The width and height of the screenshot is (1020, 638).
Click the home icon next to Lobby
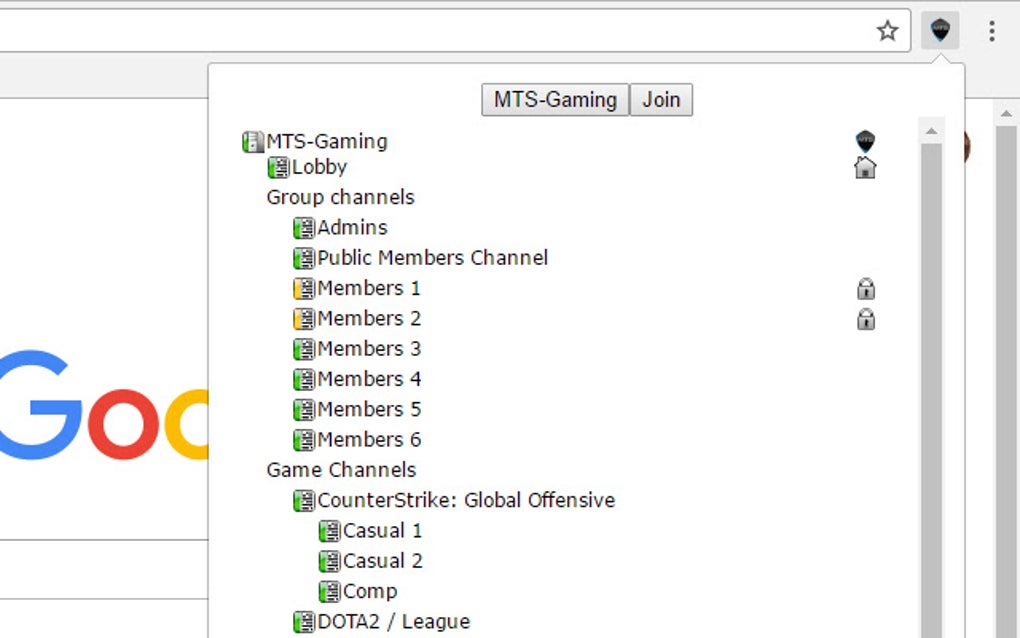point(864,168)
